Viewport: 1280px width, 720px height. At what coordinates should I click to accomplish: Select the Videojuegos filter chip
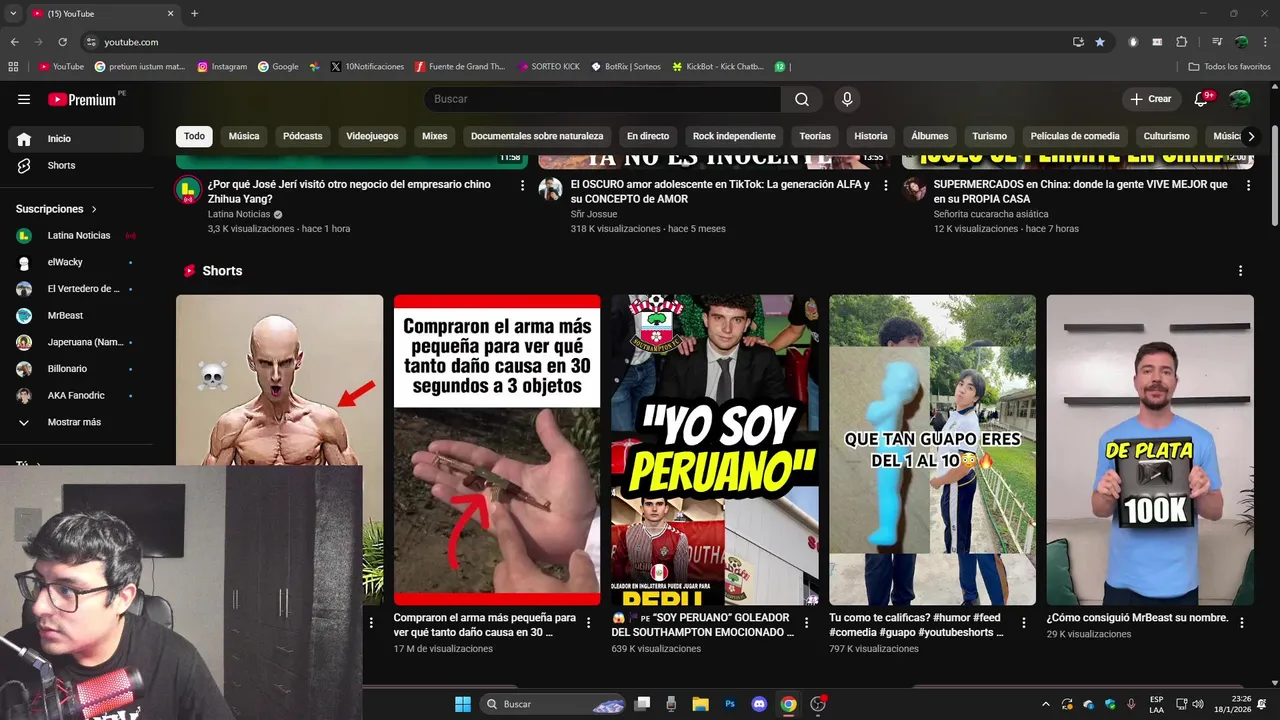[x=372, y=136]
